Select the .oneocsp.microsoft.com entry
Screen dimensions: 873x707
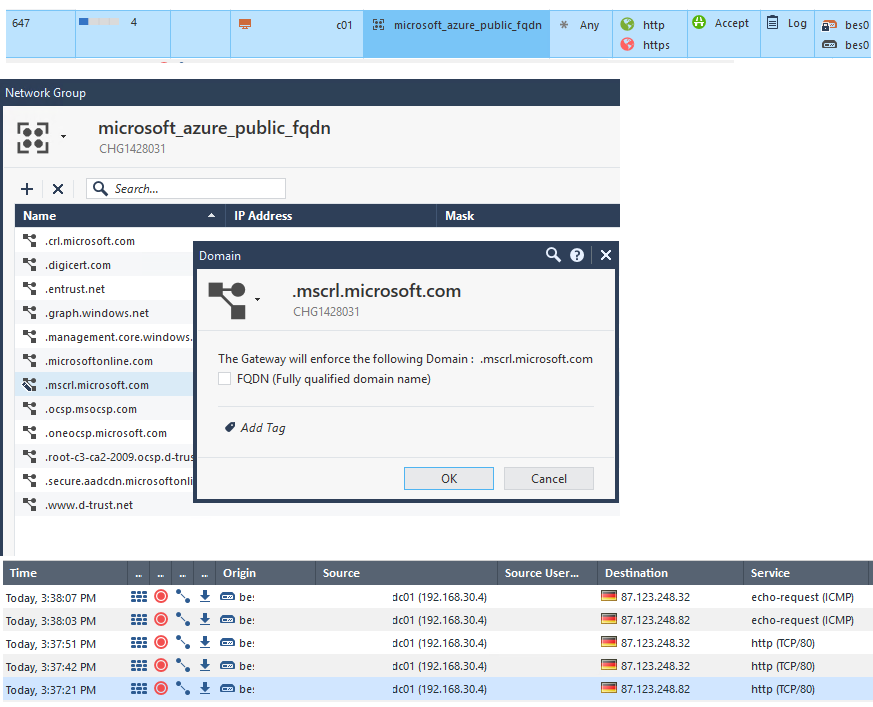point(104,433)
